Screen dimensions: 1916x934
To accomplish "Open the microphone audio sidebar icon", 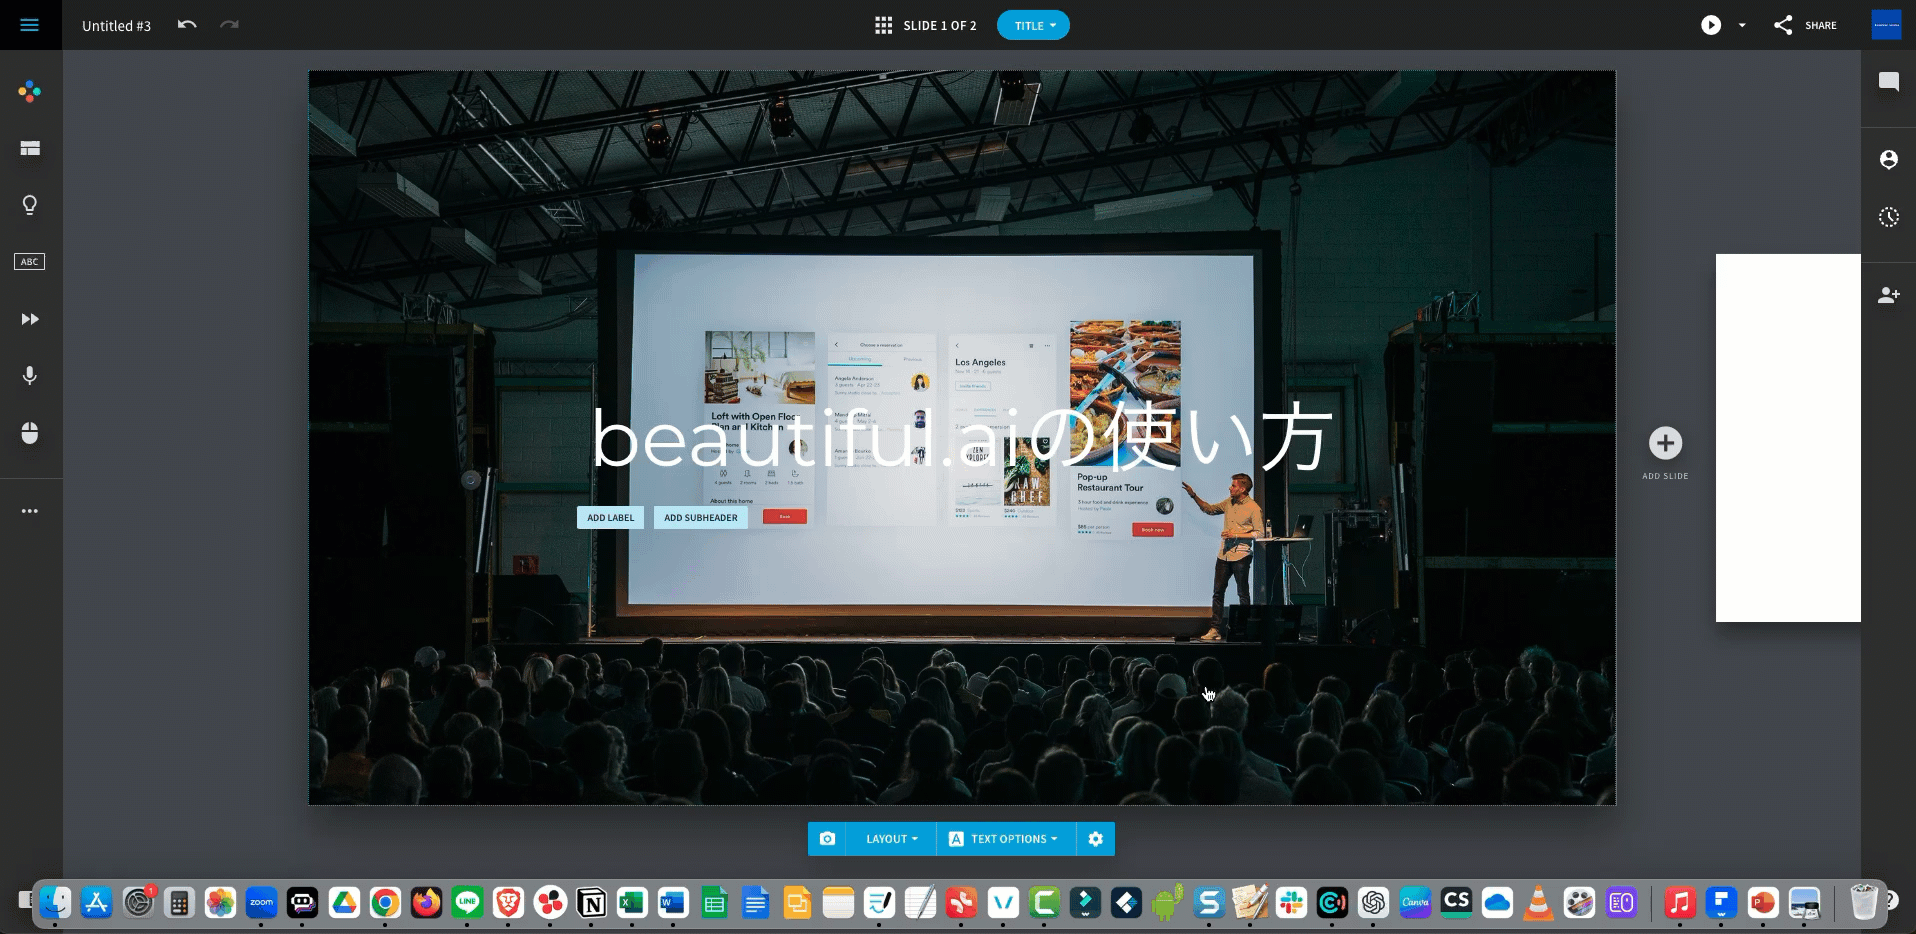I will (x=30, y=375).
